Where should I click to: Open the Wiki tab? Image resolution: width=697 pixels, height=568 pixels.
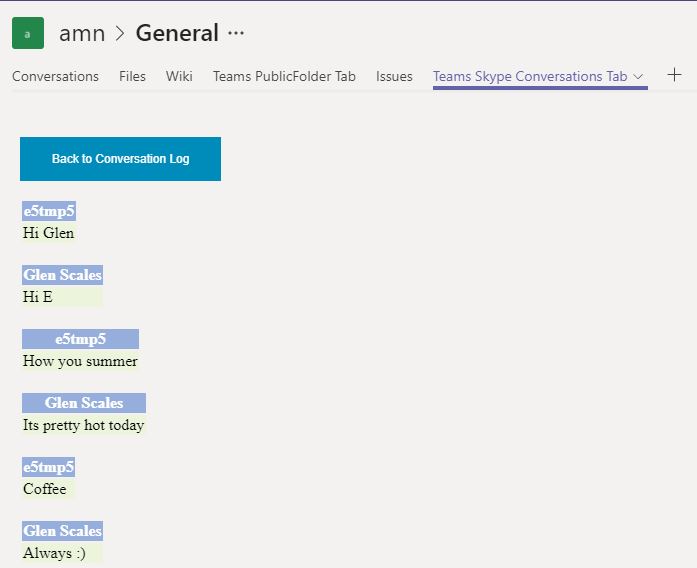click(179, 76)
